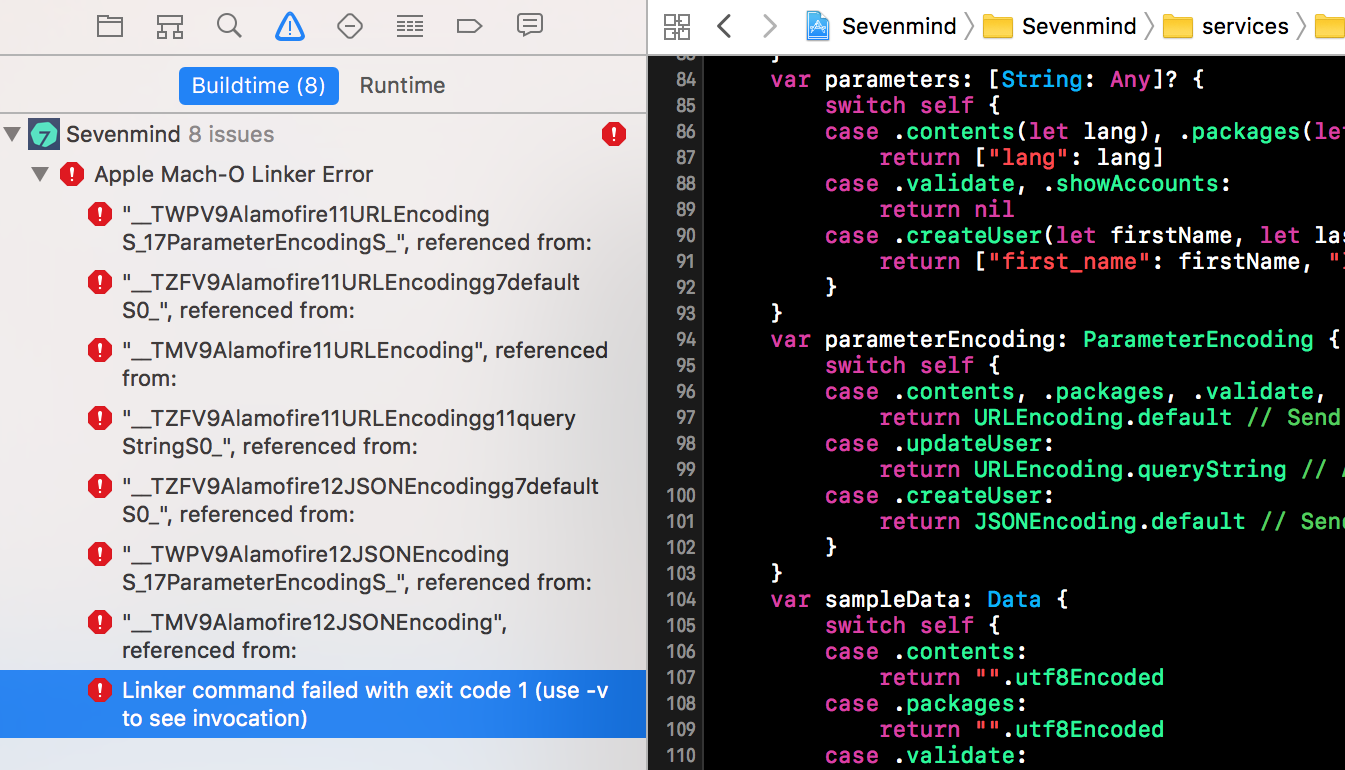Select the __TMV9Alamofire12JSONEncoding issue

point(323,636)
